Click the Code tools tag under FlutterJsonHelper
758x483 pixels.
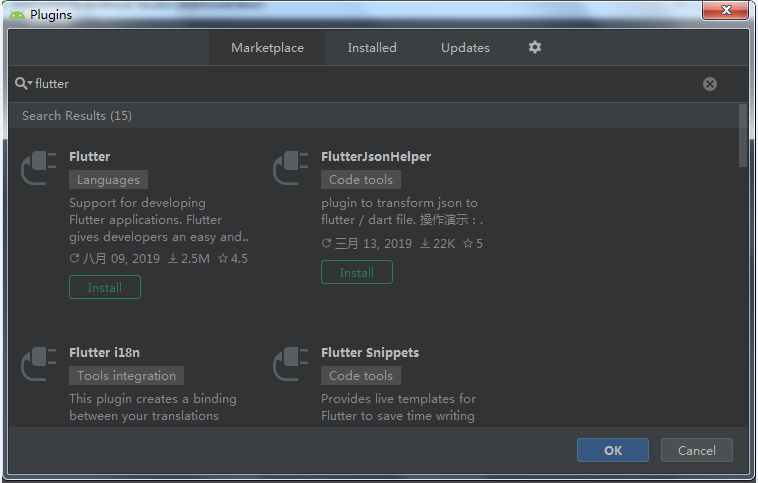361,180
